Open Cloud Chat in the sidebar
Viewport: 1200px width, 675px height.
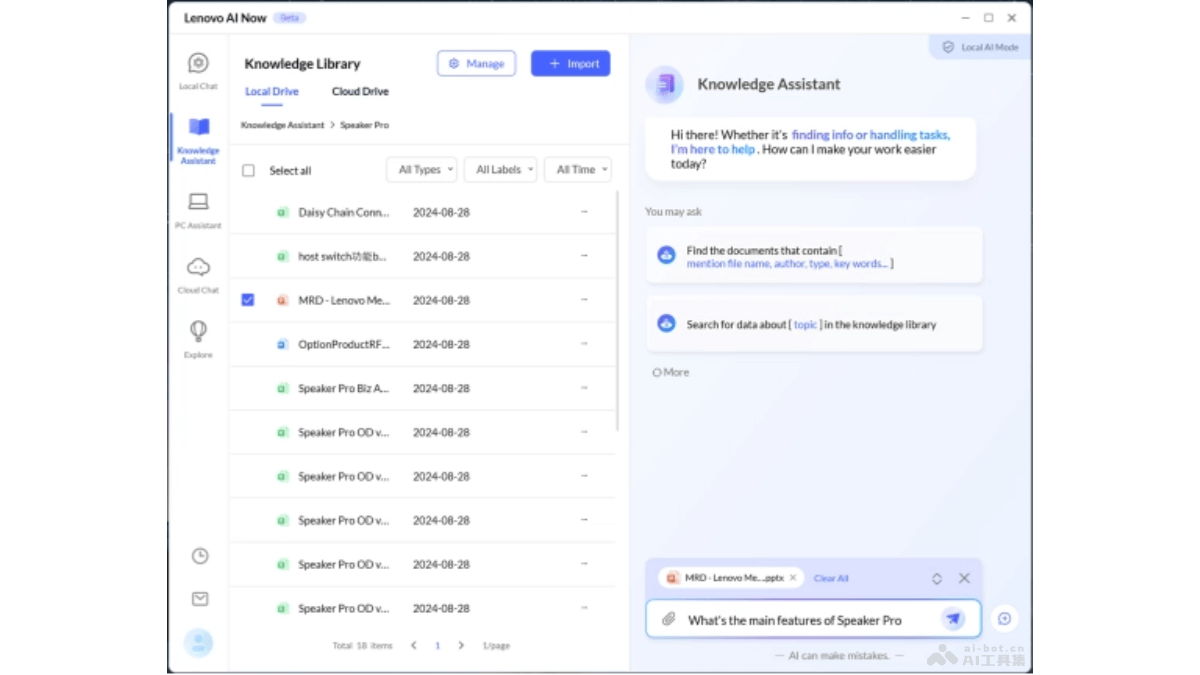tap(198, 268)
